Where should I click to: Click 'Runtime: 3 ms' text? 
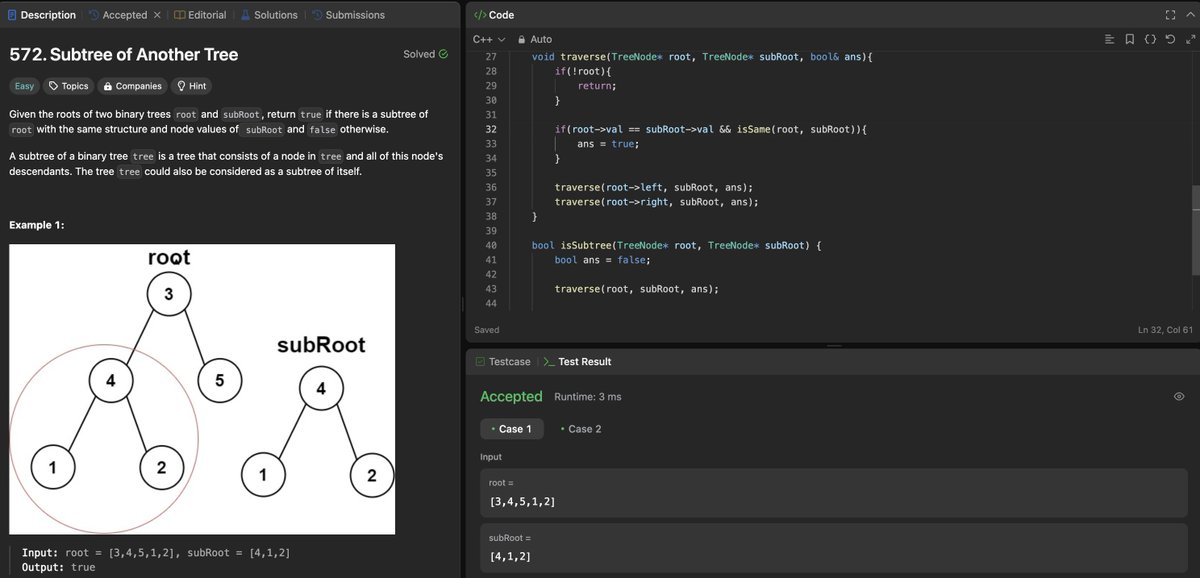[x=588, y=397]
